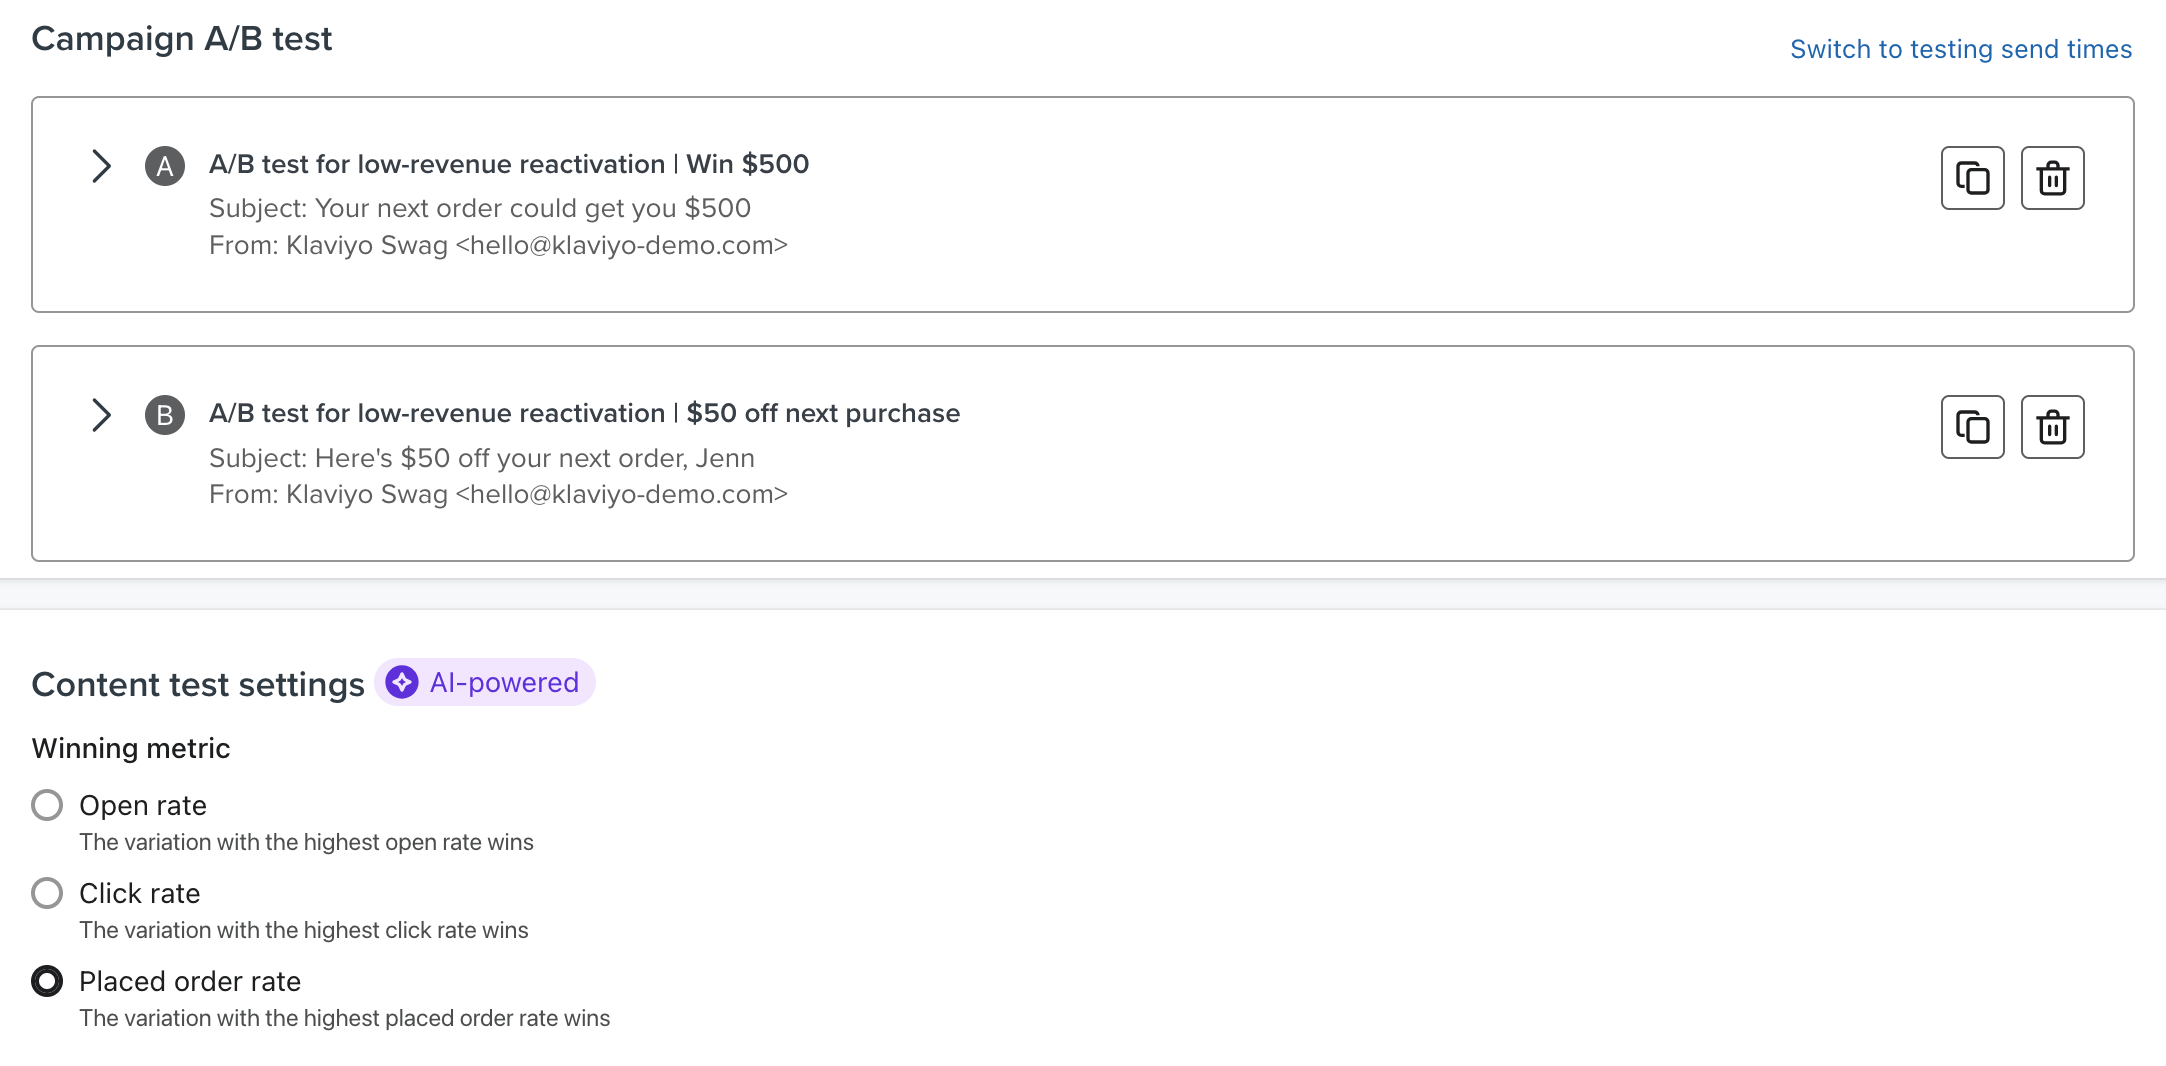Click the circled A variation badge
Screen dimensions: 2166x1066
[x=165, y=166]
